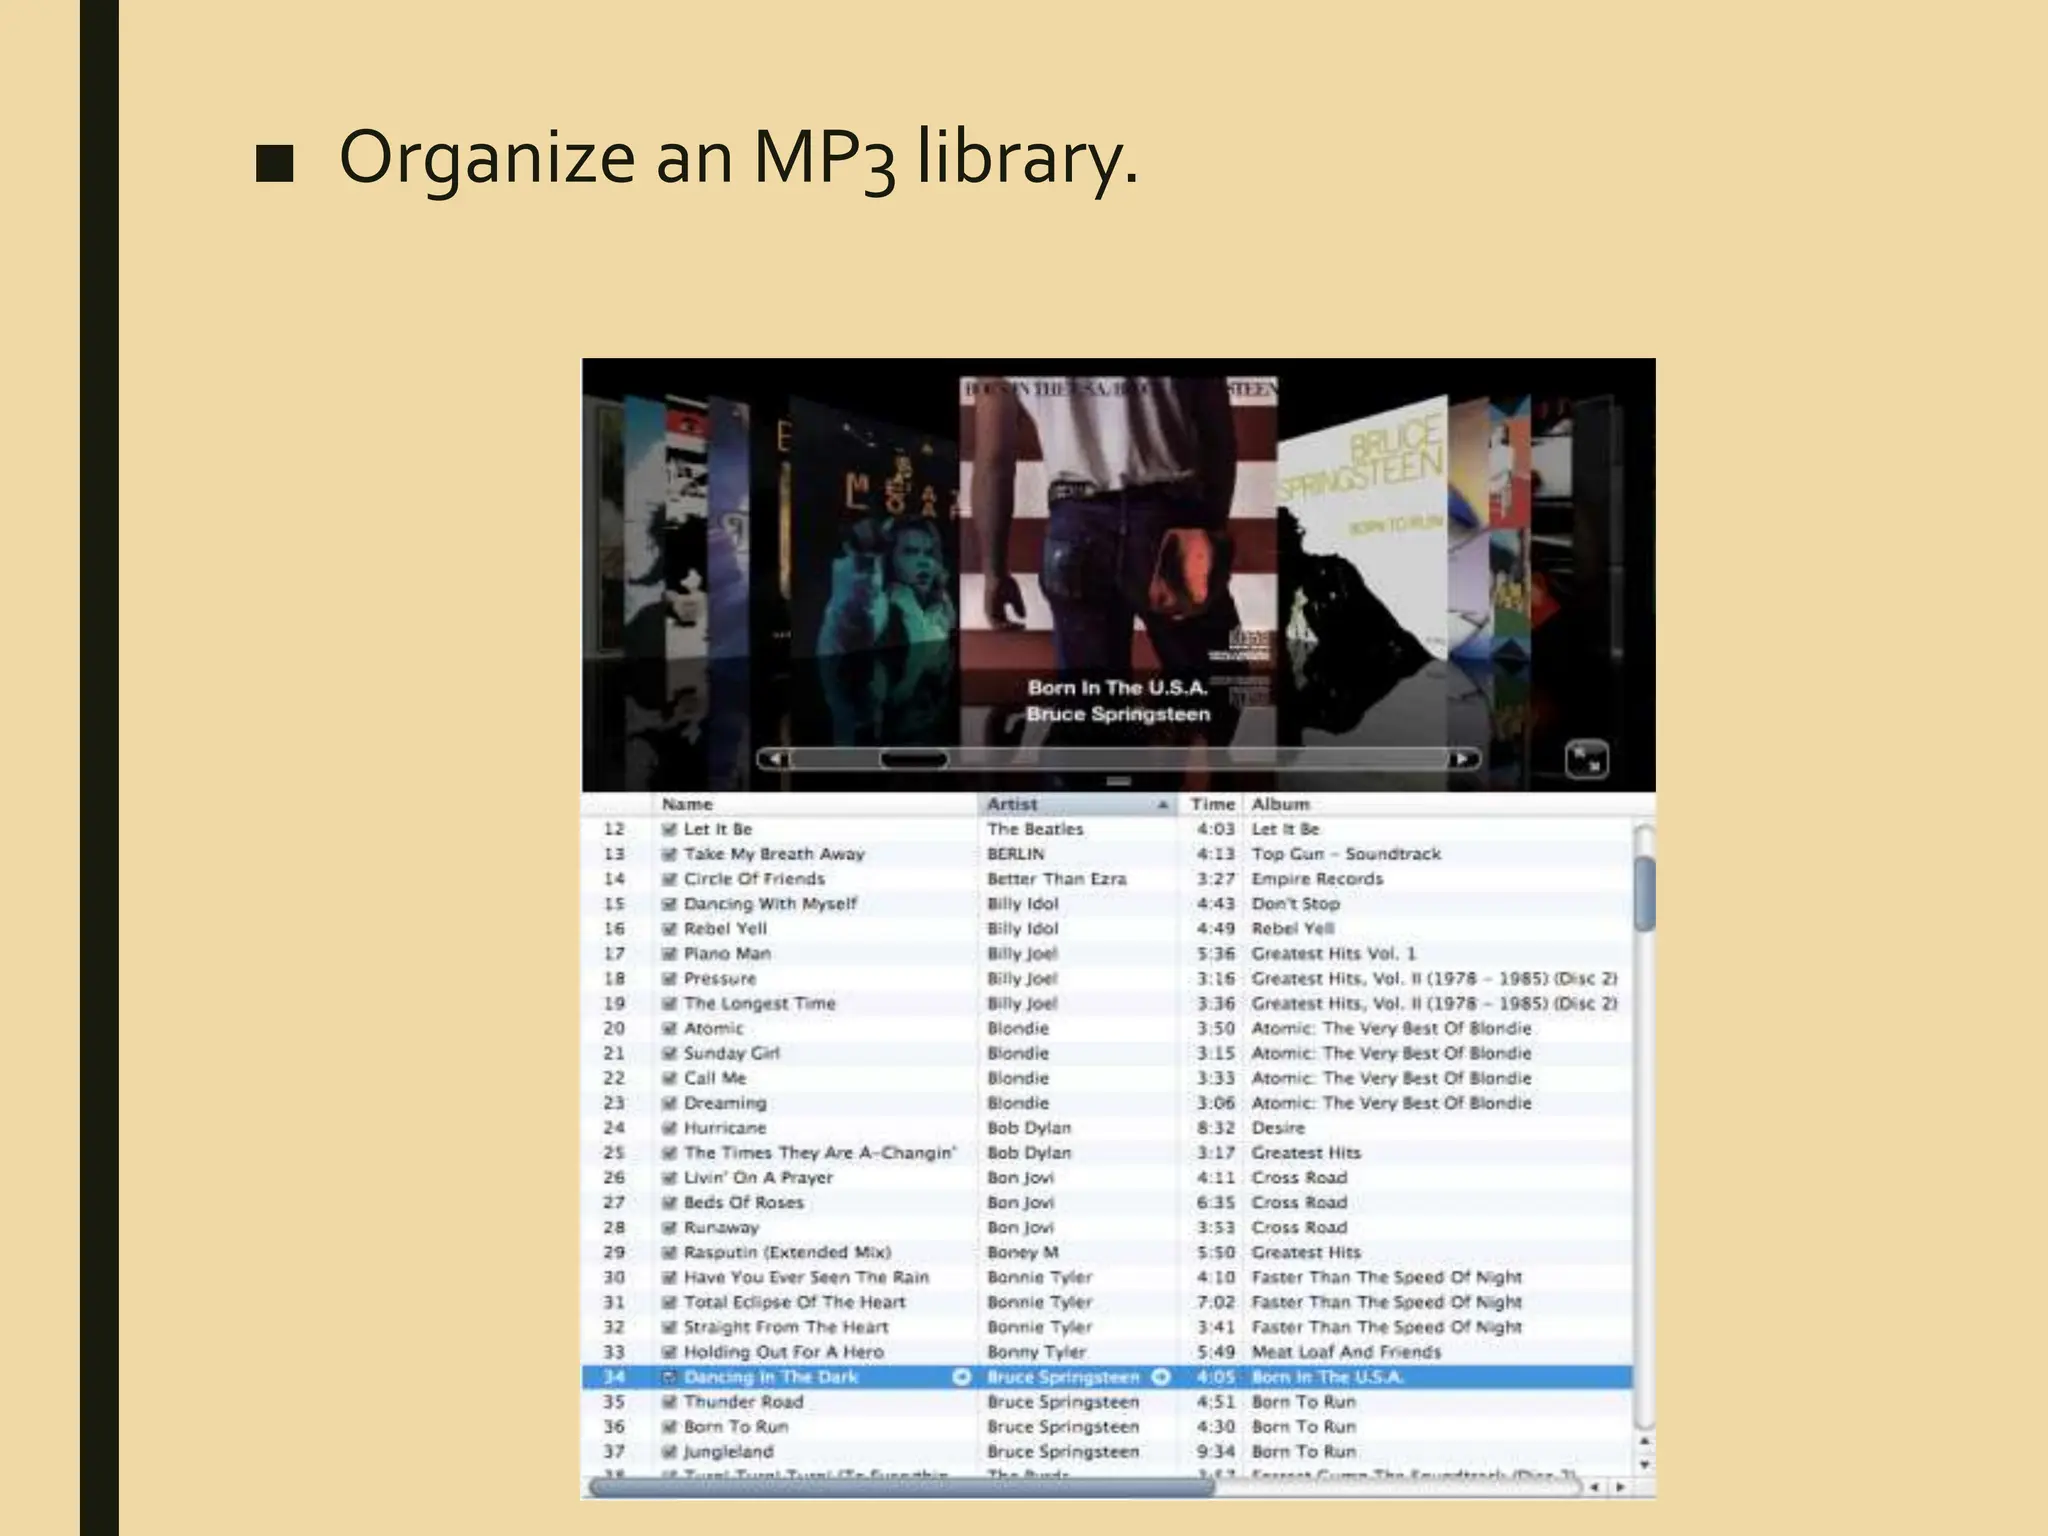
Task: Select the song Straight From The Heart
Action: [786, 1327]
